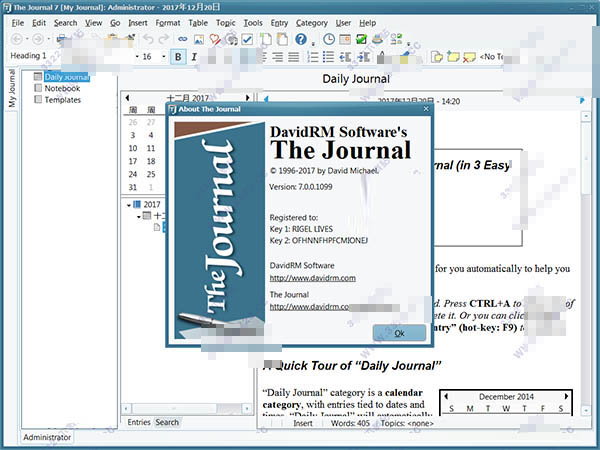The height and width of the screenshot is (450, 600).
Task: Open help with the blue question mark icon
Action: [301, 39]
